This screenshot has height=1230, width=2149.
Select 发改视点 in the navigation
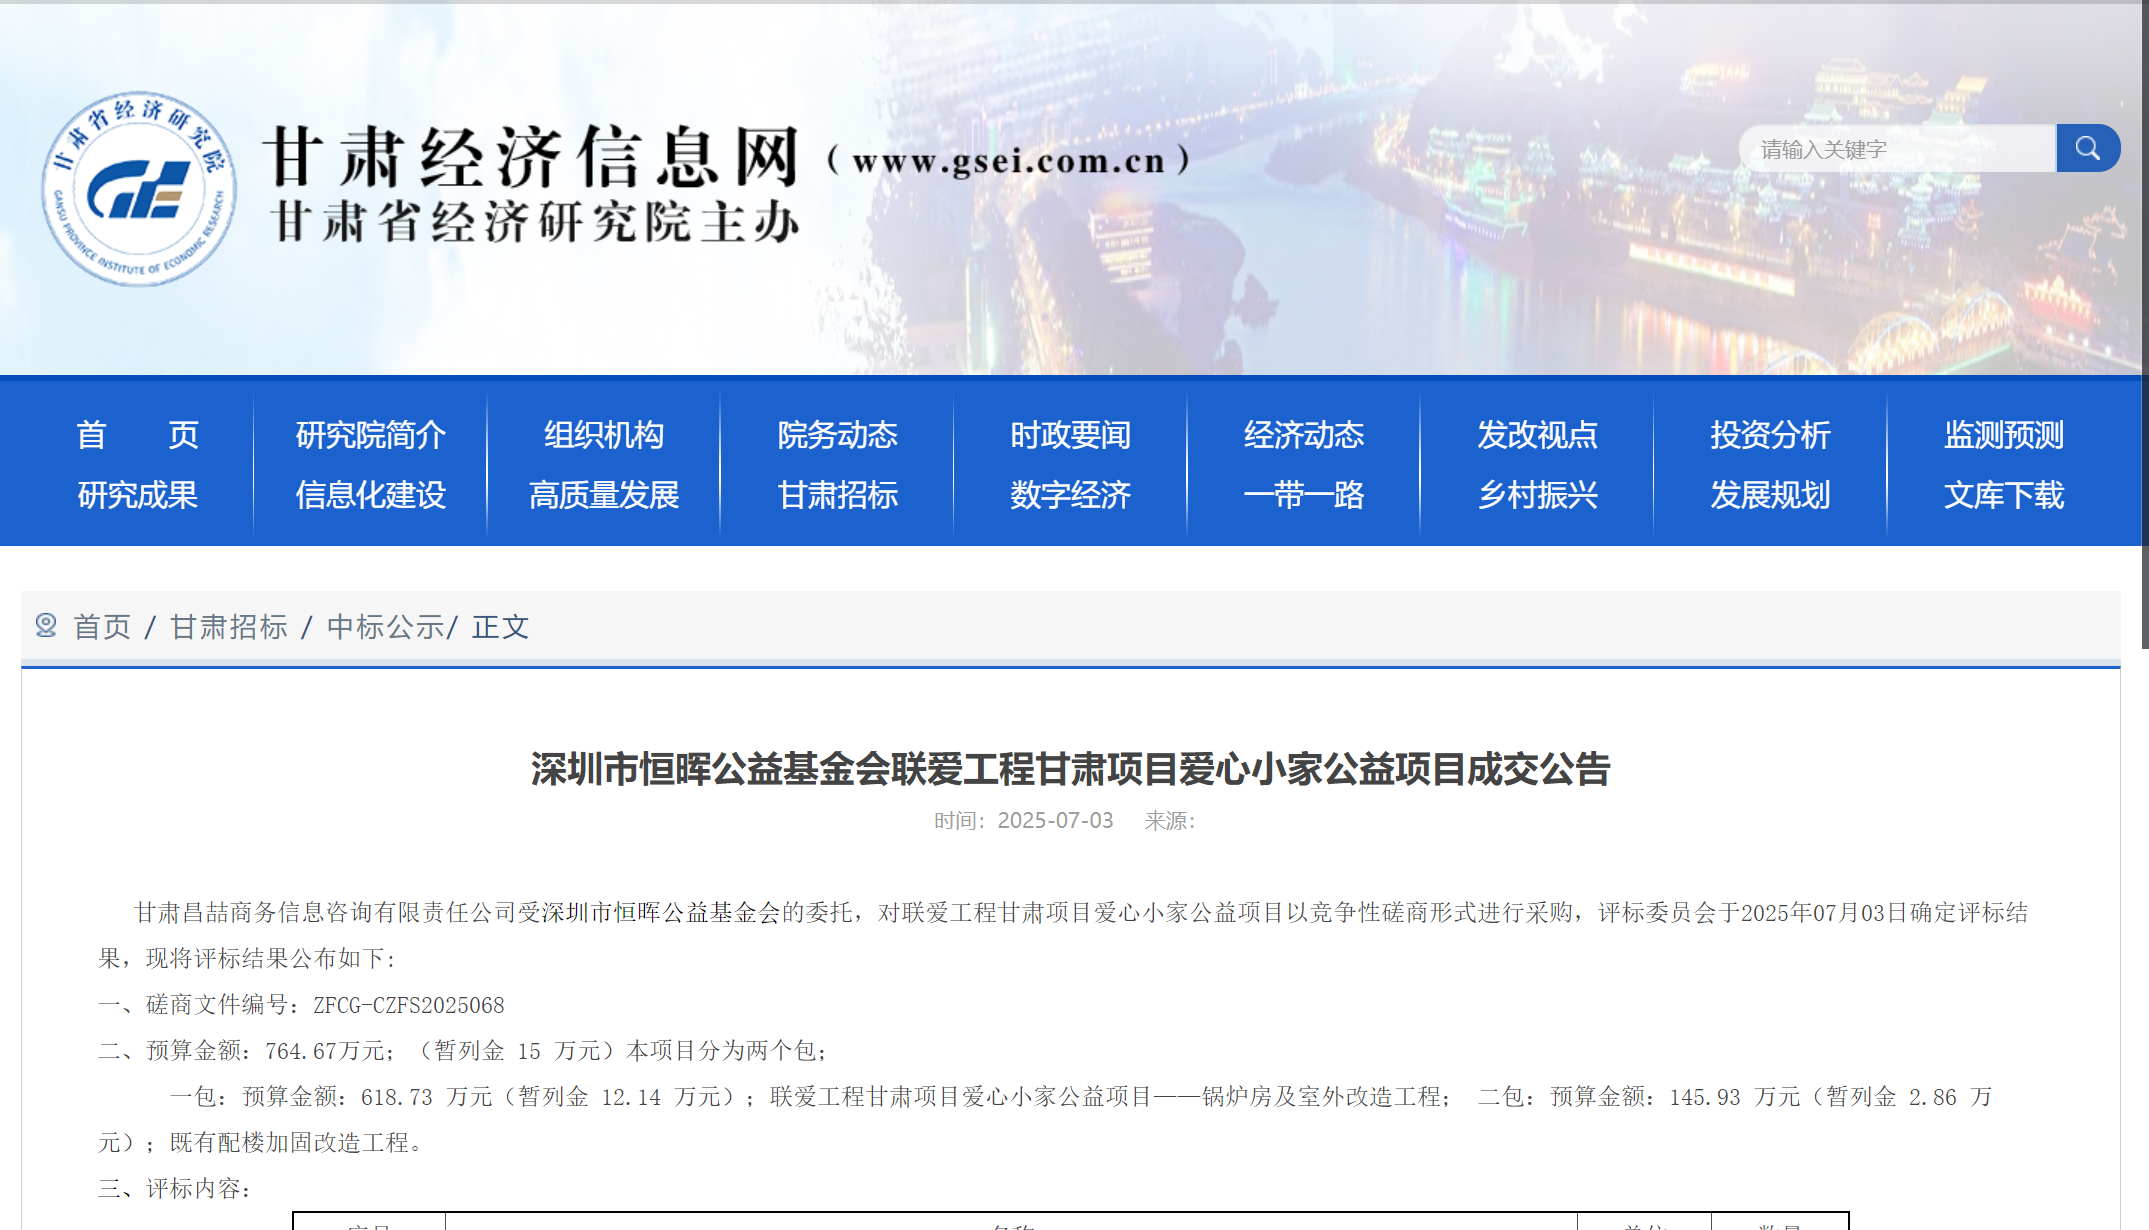1538,435
